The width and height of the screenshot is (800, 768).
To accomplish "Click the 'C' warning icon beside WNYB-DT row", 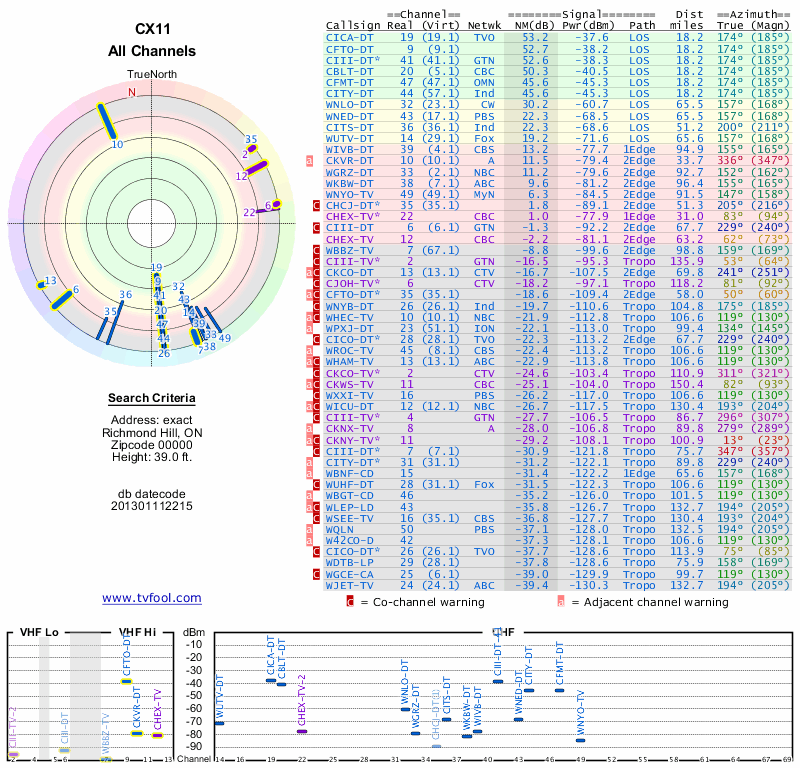I will [x=316, y=306].
